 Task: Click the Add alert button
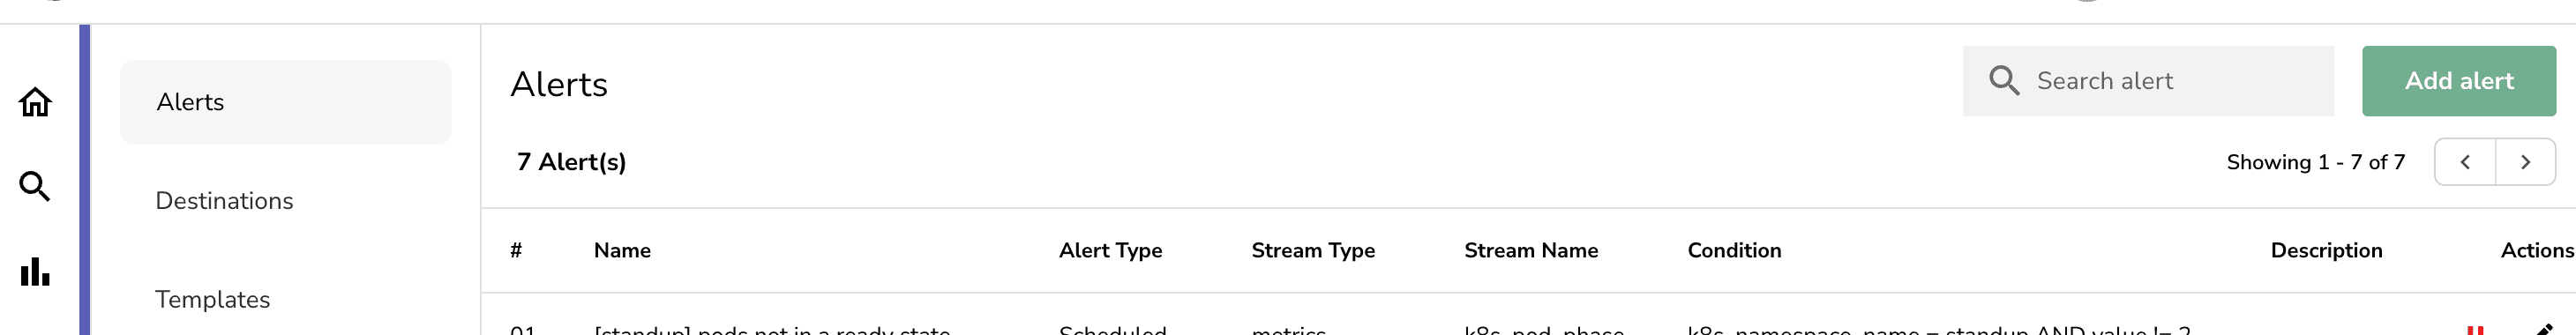(2458, 81)
